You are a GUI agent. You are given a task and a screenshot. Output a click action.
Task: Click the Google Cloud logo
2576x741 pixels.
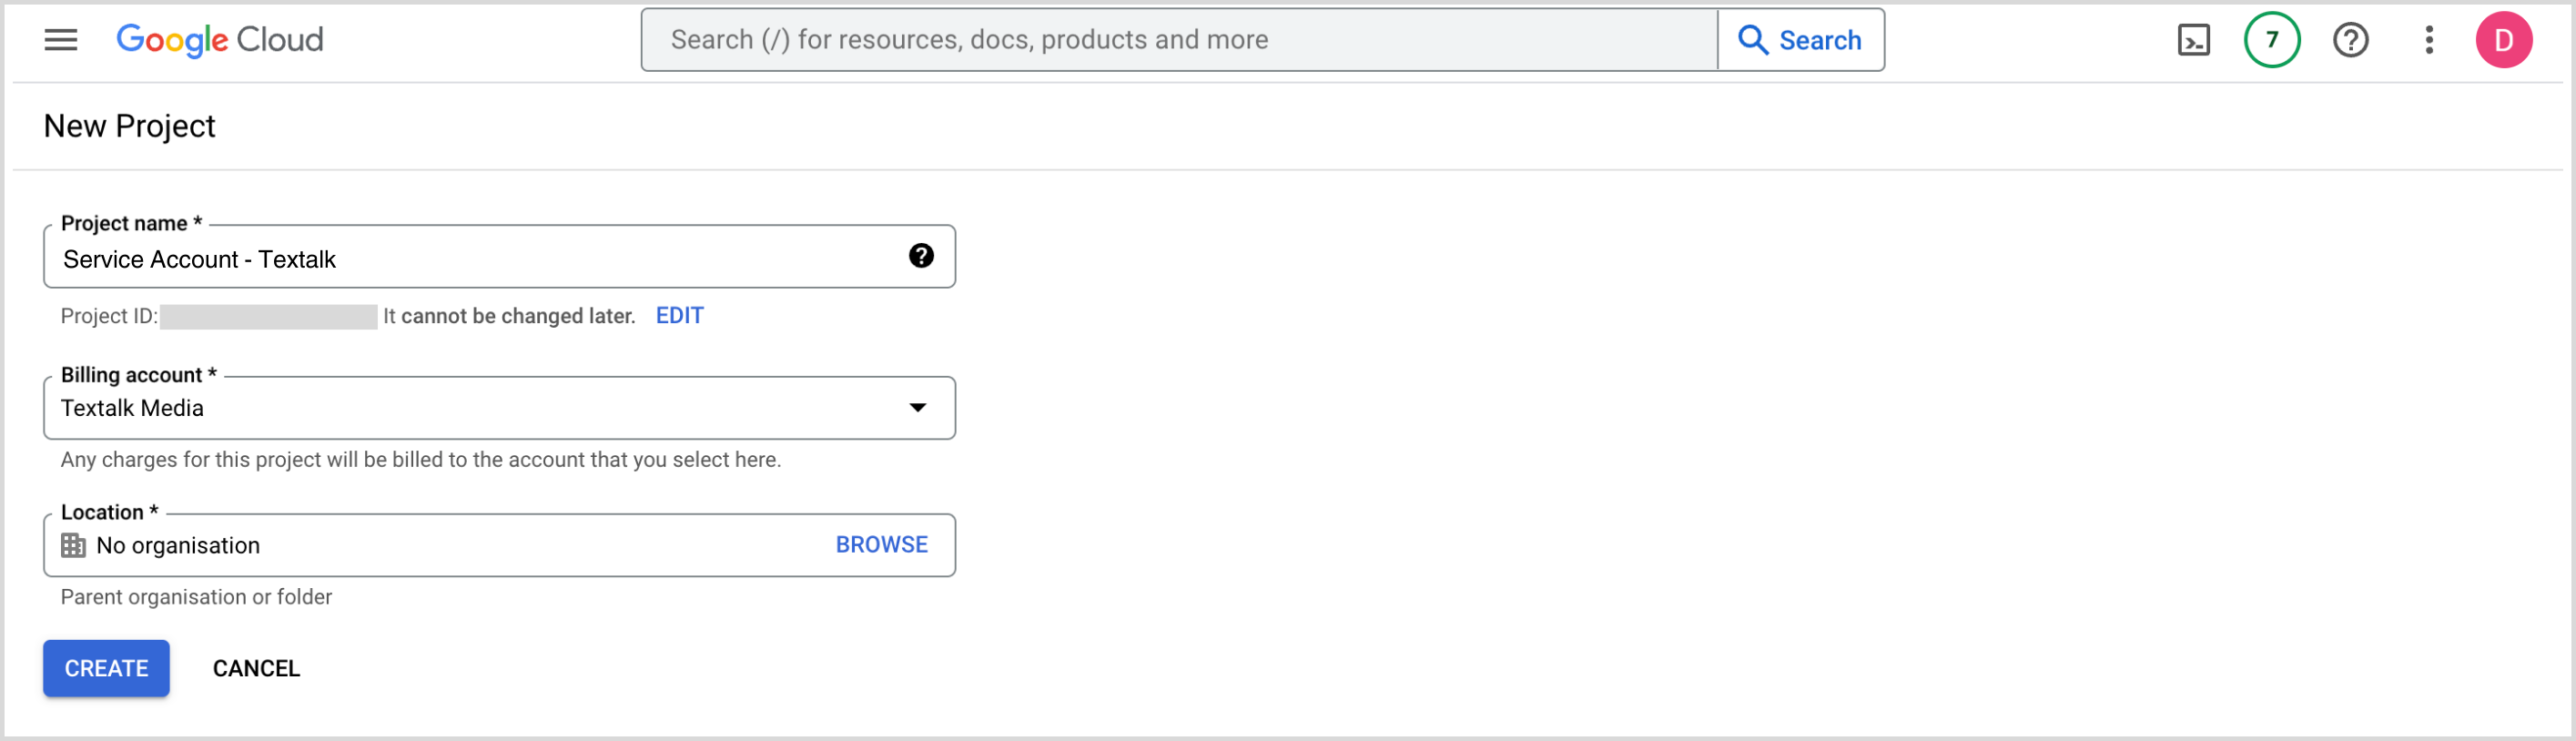coord(220,40)
